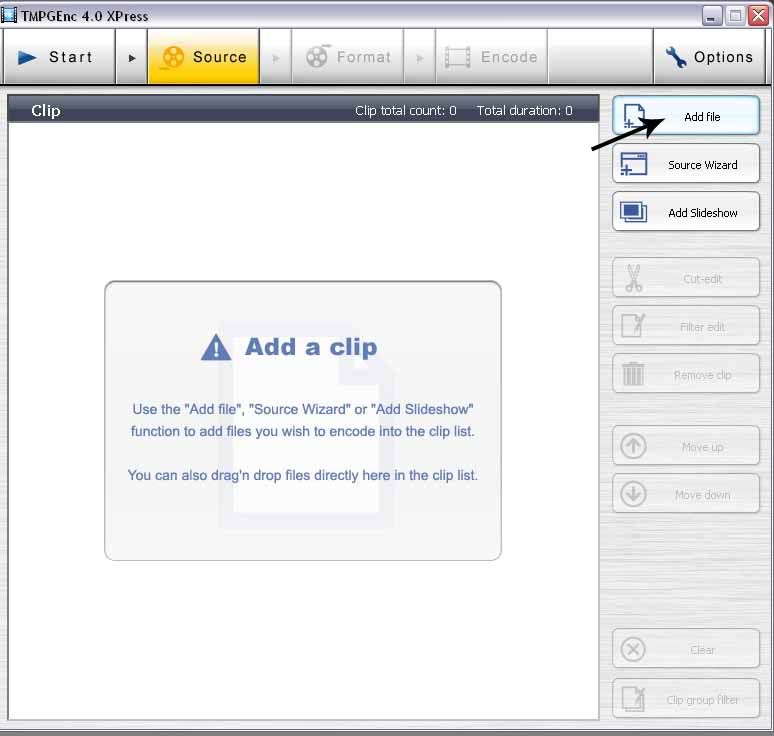Launch the Source Wizard
This screenshot has width=774, height=736.
click(686, 164)
